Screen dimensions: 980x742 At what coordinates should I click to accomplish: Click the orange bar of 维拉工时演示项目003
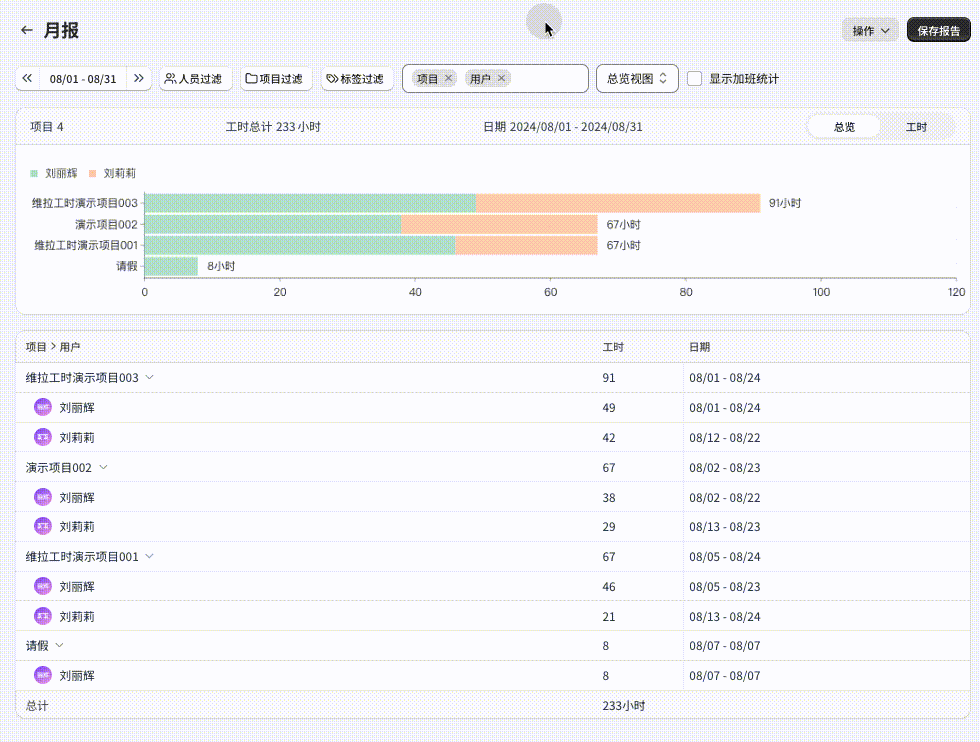(618, 203)
